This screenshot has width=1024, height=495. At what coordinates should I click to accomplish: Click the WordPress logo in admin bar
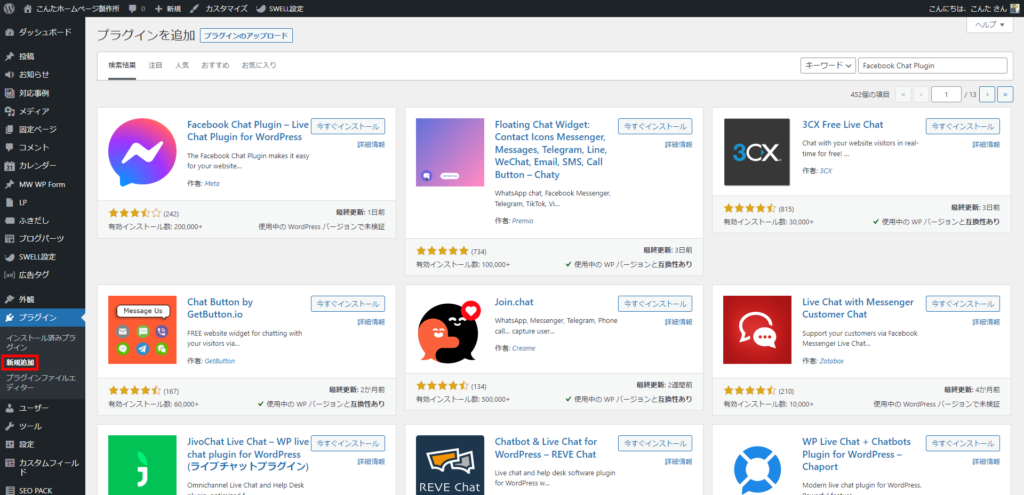(x=9, y=8)
